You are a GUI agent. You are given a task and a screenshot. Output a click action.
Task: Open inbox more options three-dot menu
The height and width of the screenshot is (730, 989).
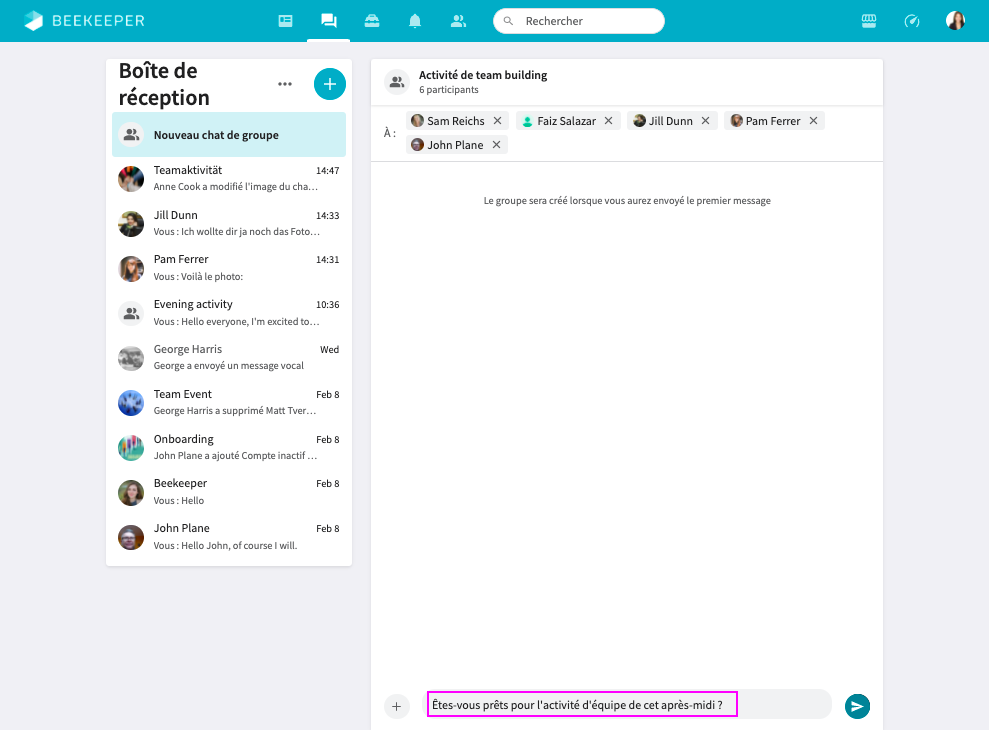coord(285,84)
